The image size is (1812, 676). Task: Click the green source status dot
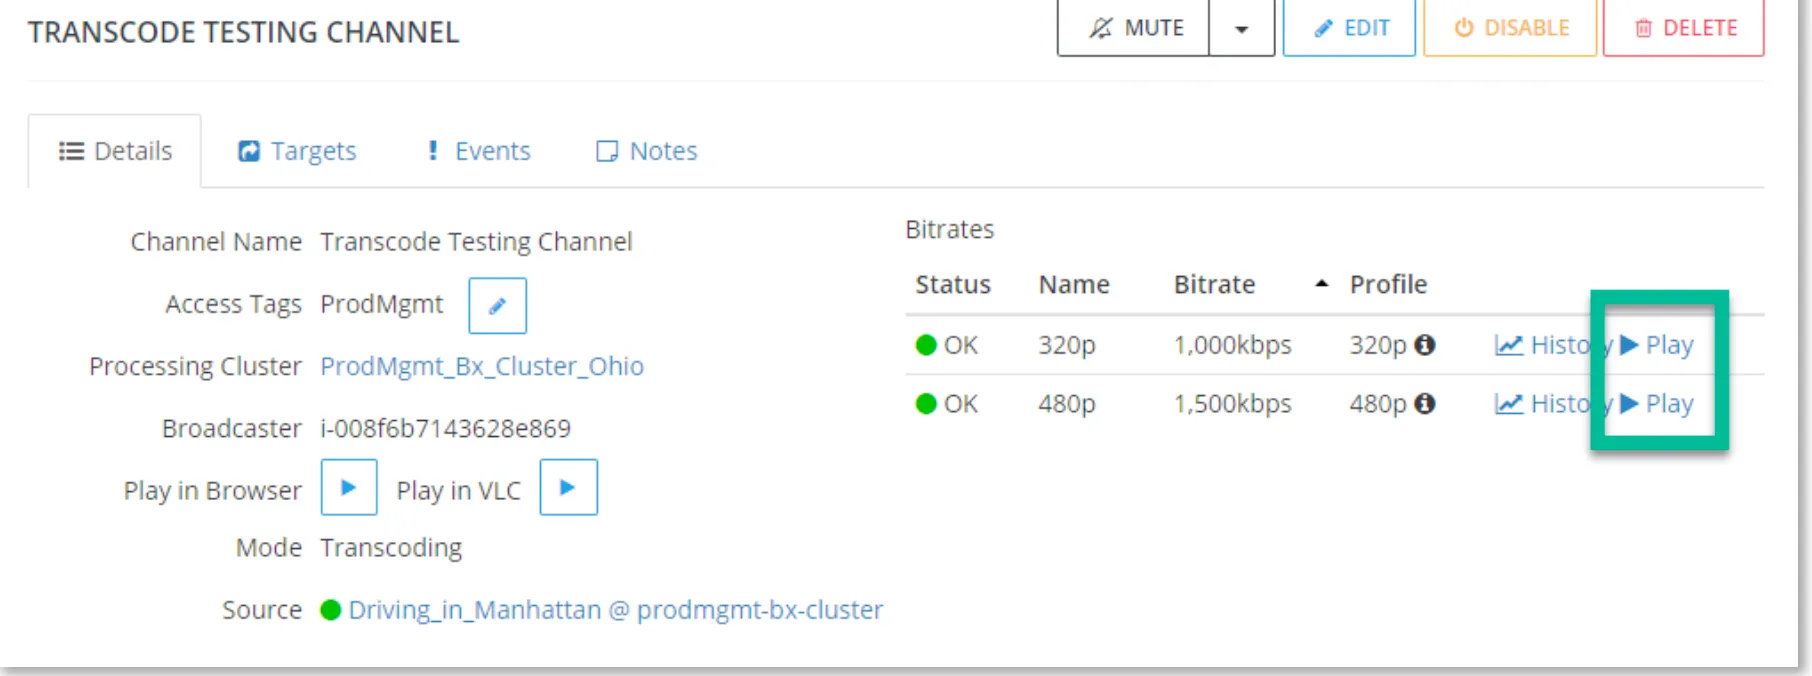pos(331,610)
